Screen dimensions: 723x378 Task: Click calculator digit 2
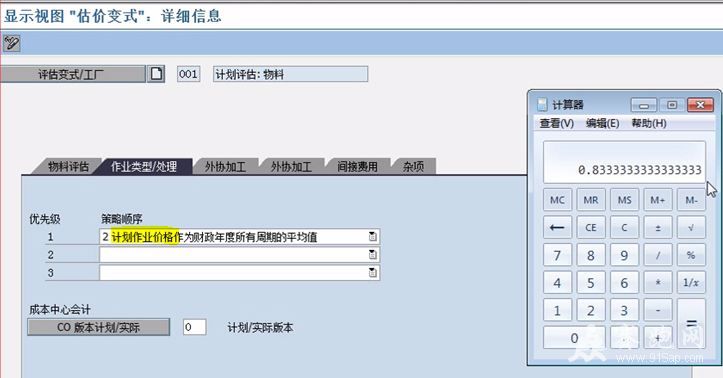point(591,310)
